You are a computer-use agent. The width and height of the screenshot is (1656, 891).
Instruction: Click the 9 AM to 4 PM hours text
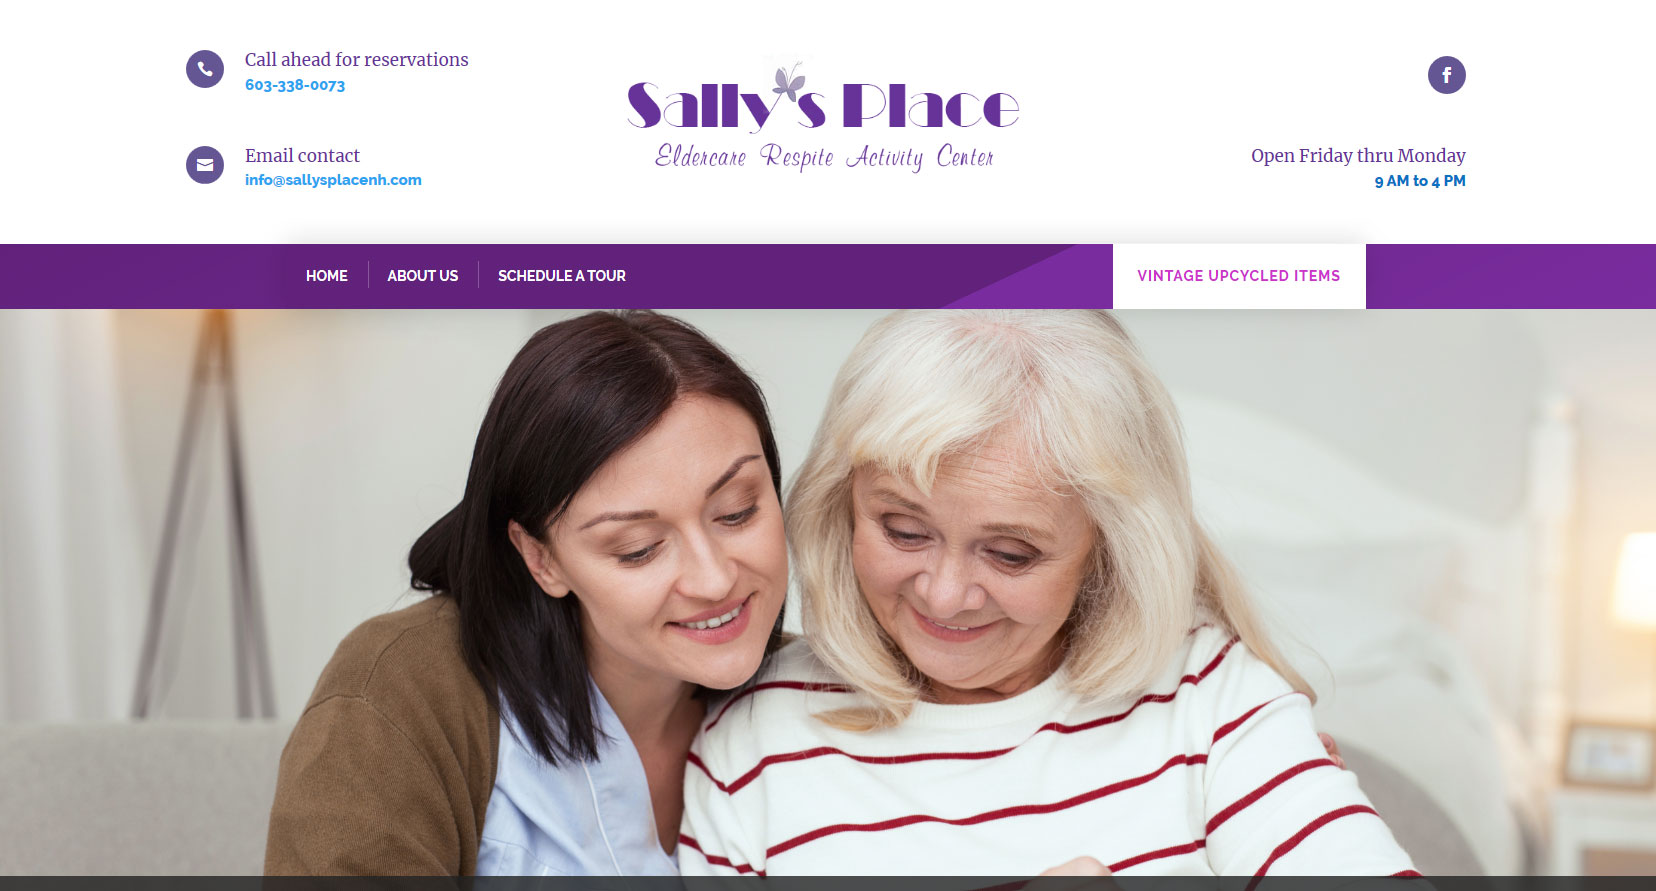[1420, 181]
